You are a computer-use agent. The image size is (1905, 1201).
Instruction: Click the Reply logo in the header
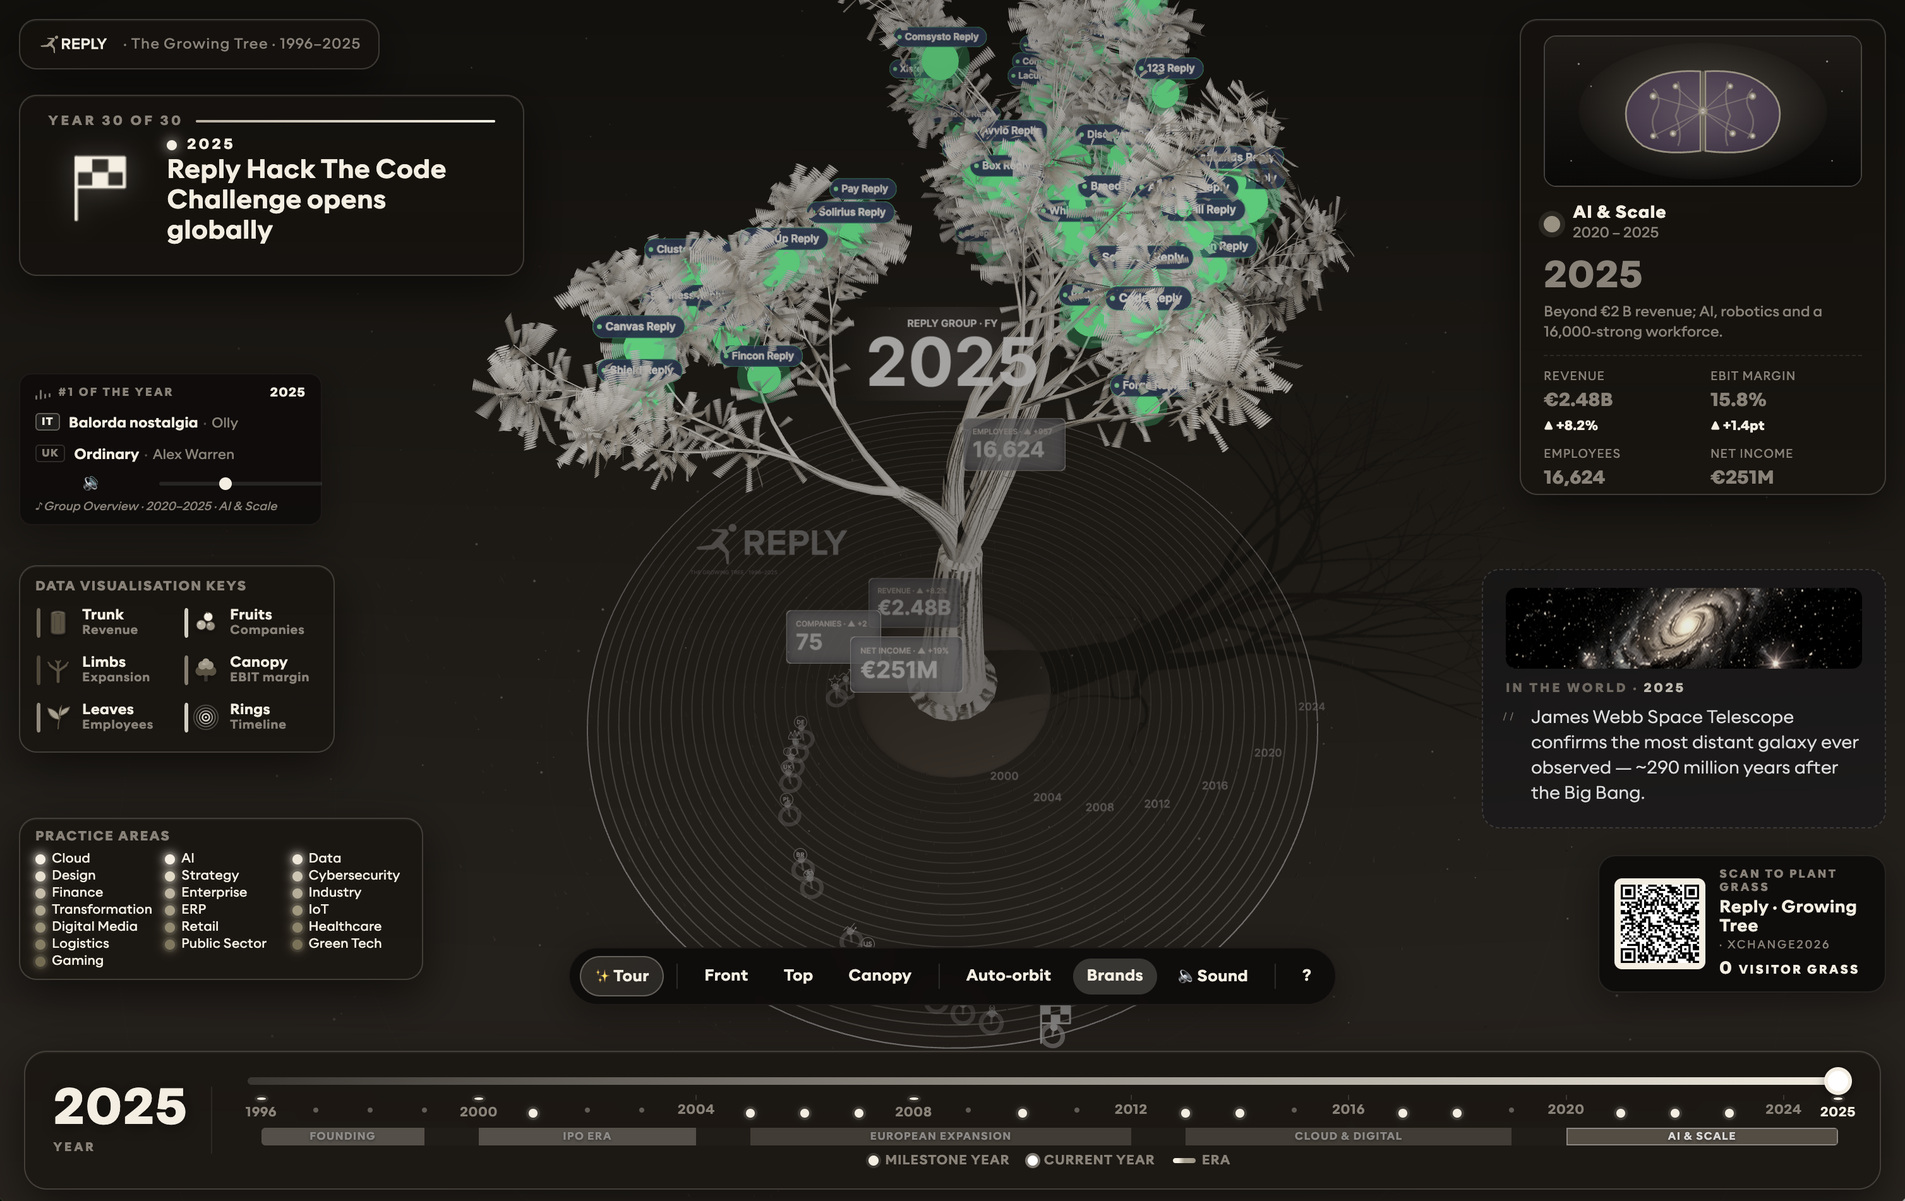click(73, 44)
